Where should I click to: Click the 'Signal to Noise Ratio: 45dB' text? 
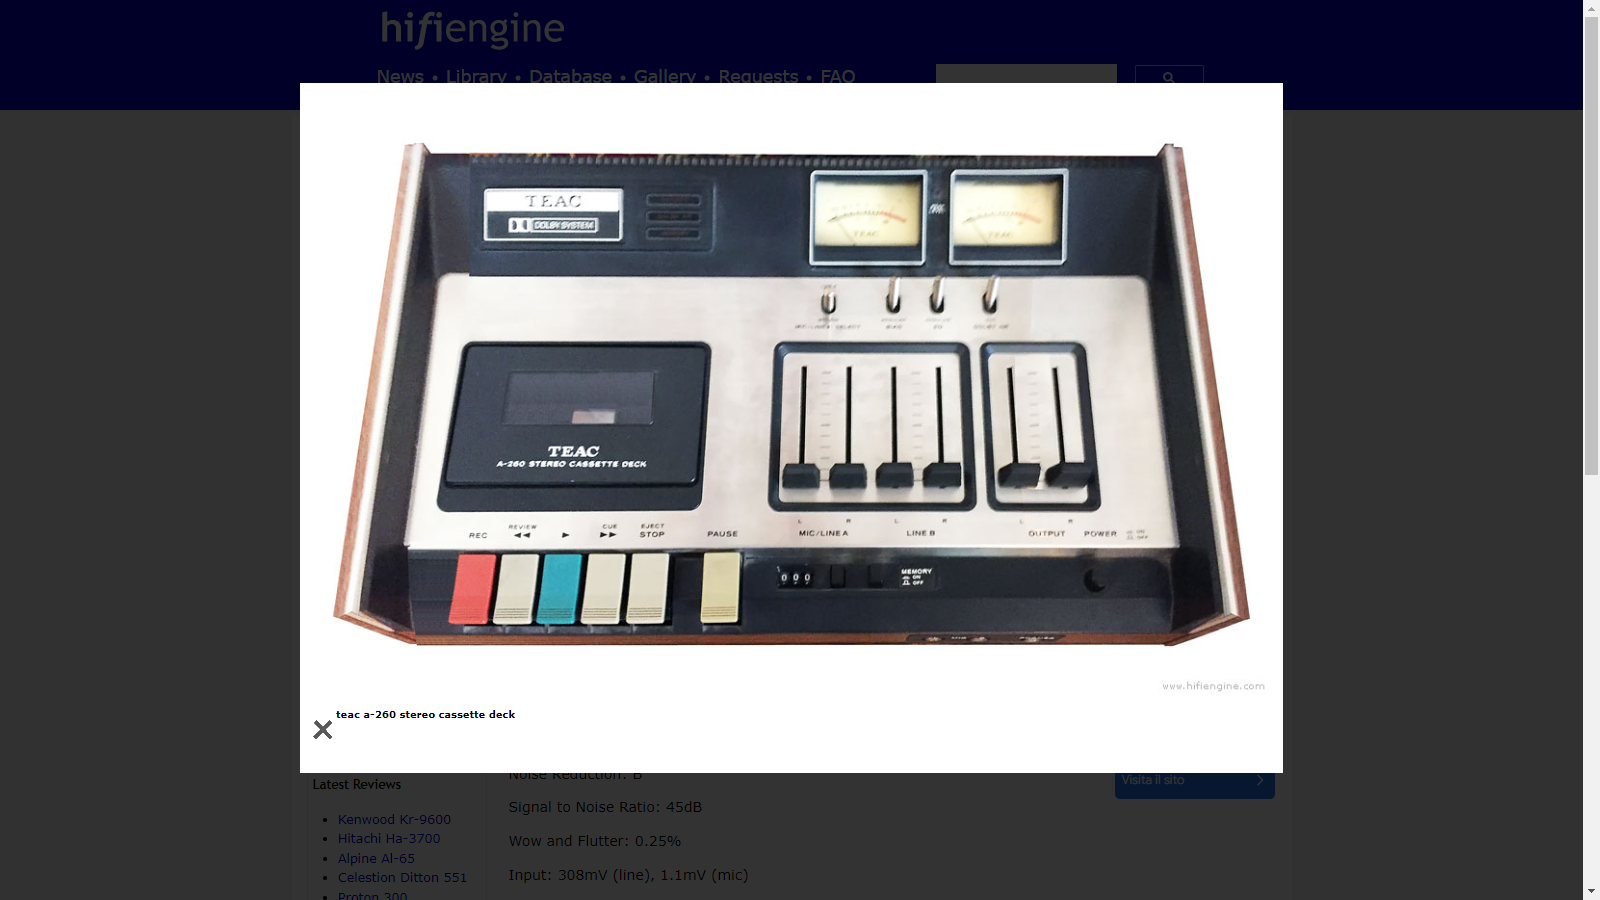[605, 807]
